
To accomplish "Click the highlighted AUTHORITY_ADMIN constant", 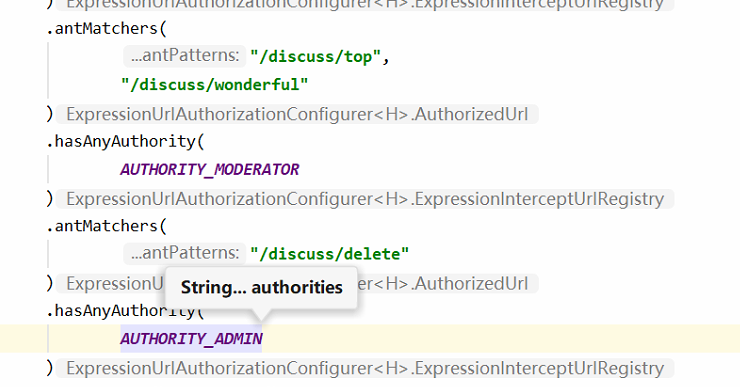I will coord(191,338).
